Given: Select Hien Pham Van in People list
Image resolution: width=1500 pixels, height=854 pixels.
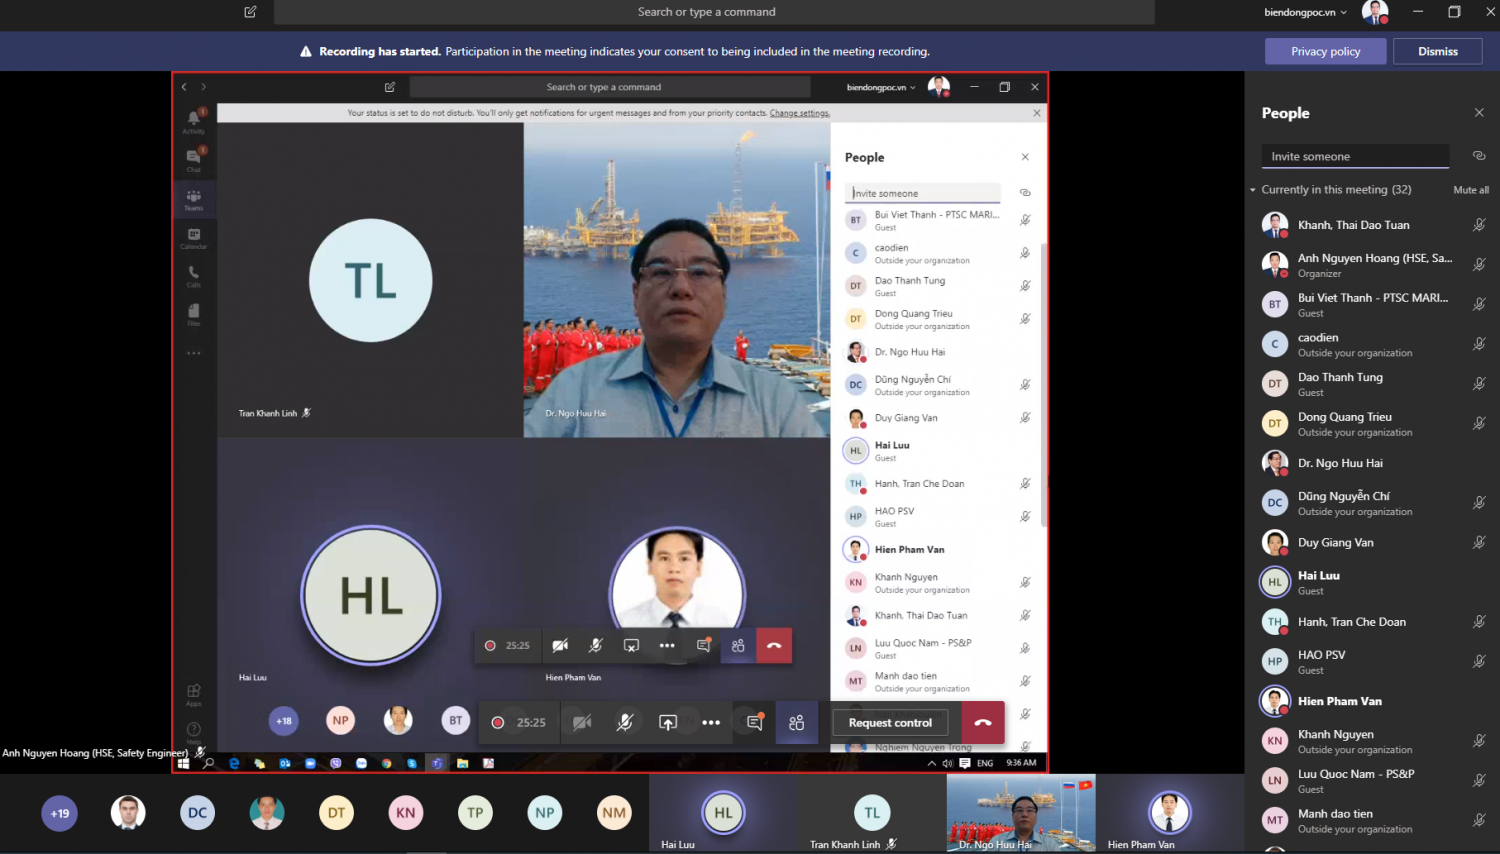Looking at the screenshot, I should (x=1372, y=701).
